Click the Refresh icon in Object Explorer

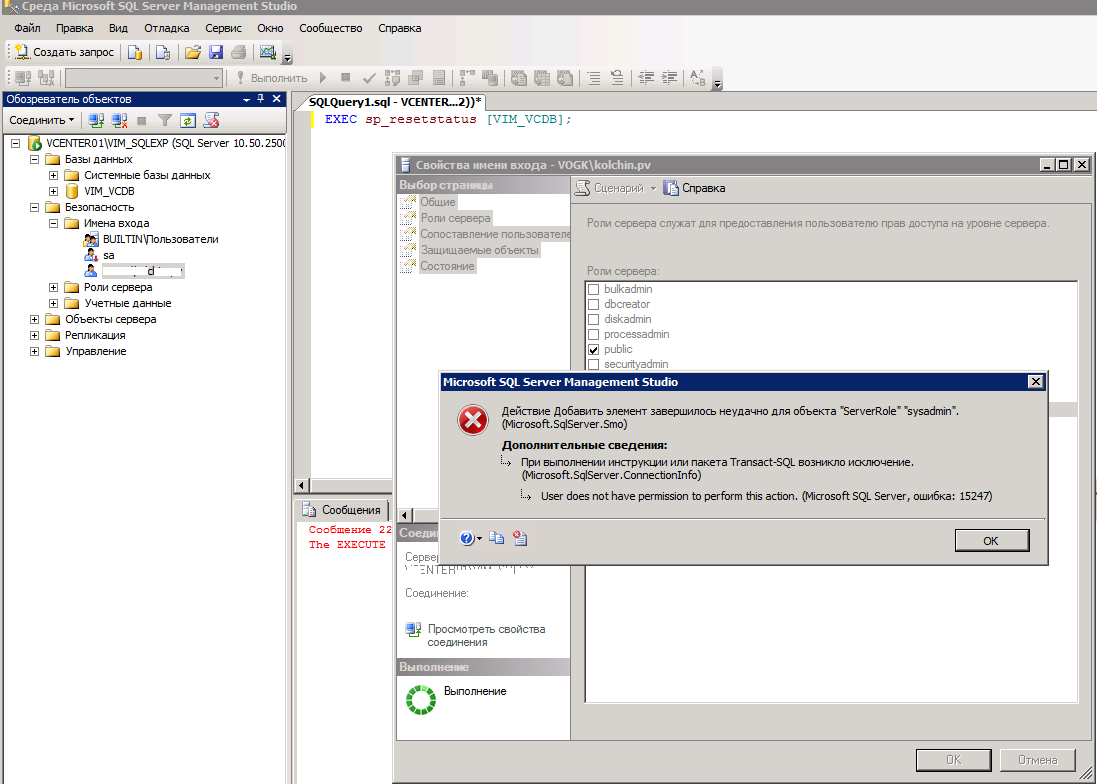187,120
